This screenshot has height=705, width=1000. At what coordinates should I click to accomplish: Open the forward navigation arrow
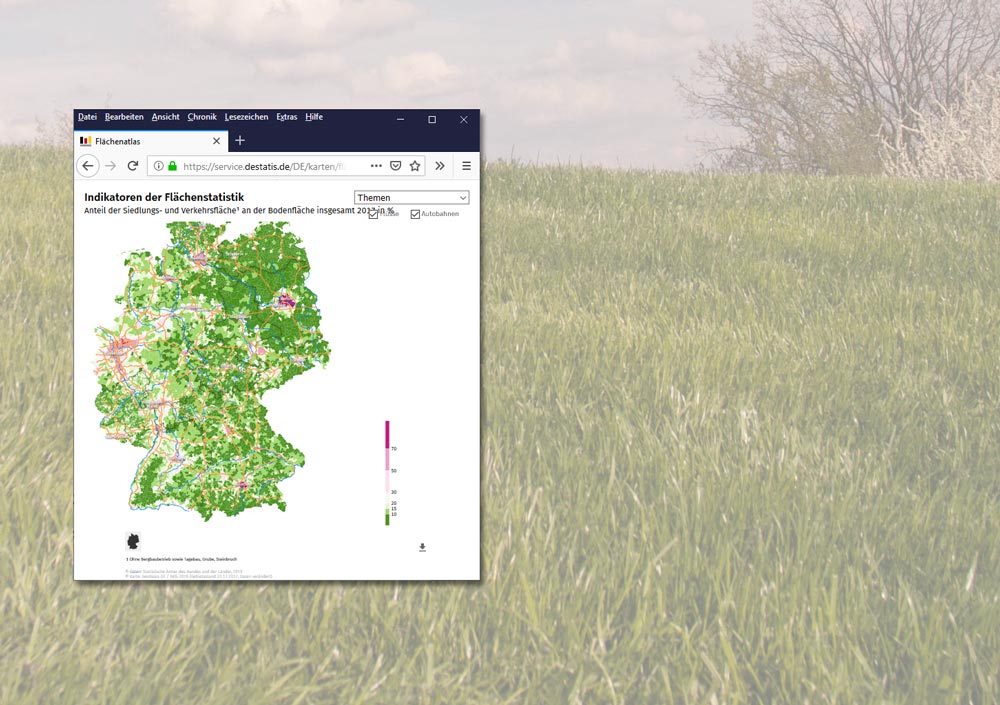(x=110, y=165)
